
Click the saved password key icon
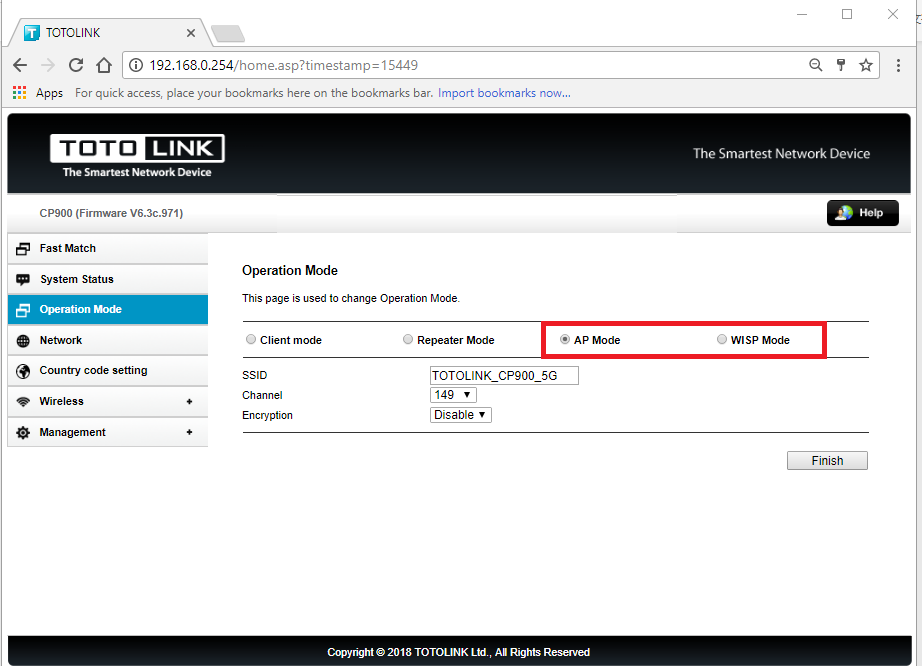[841, 65]
